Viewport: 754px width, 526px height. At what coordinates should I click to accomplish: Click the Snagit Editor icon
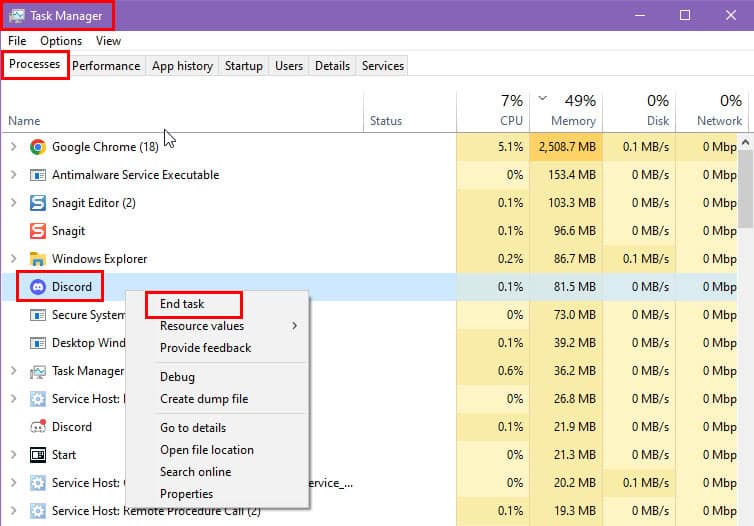click(38, 203)
